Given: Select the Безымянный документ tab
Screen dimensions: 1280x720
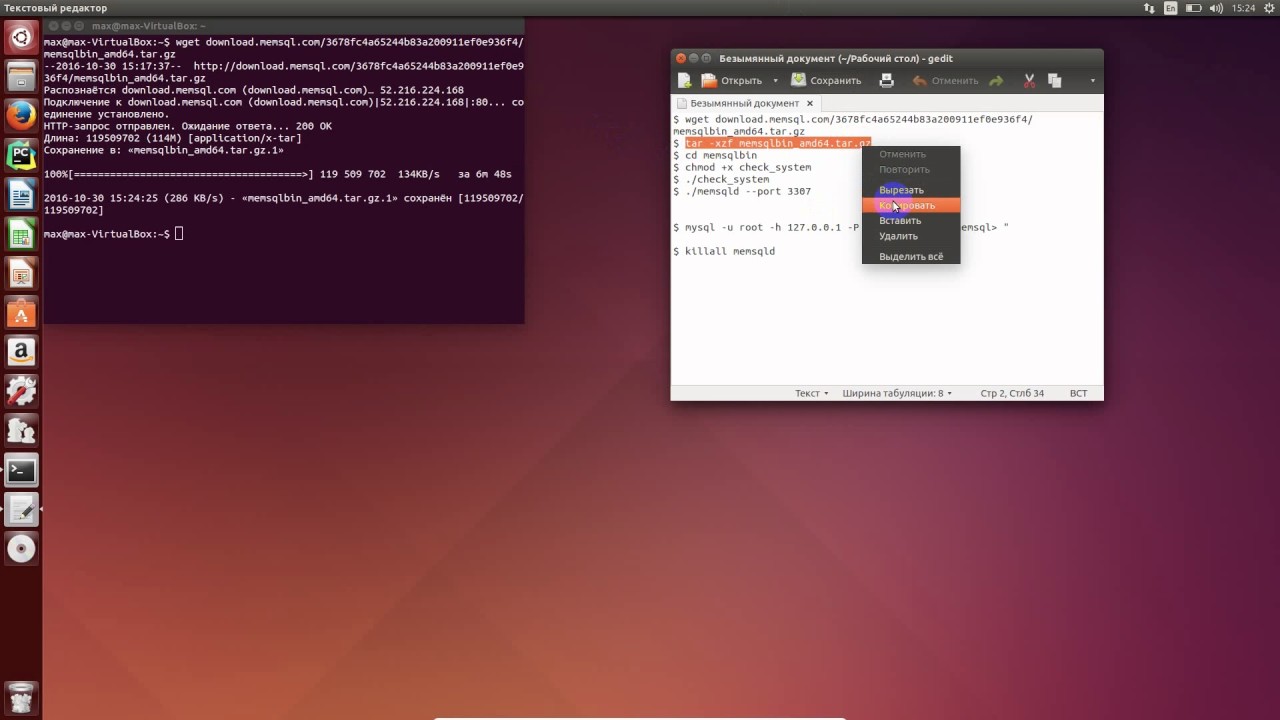Looking at the screenshot, I should point(744,103).
